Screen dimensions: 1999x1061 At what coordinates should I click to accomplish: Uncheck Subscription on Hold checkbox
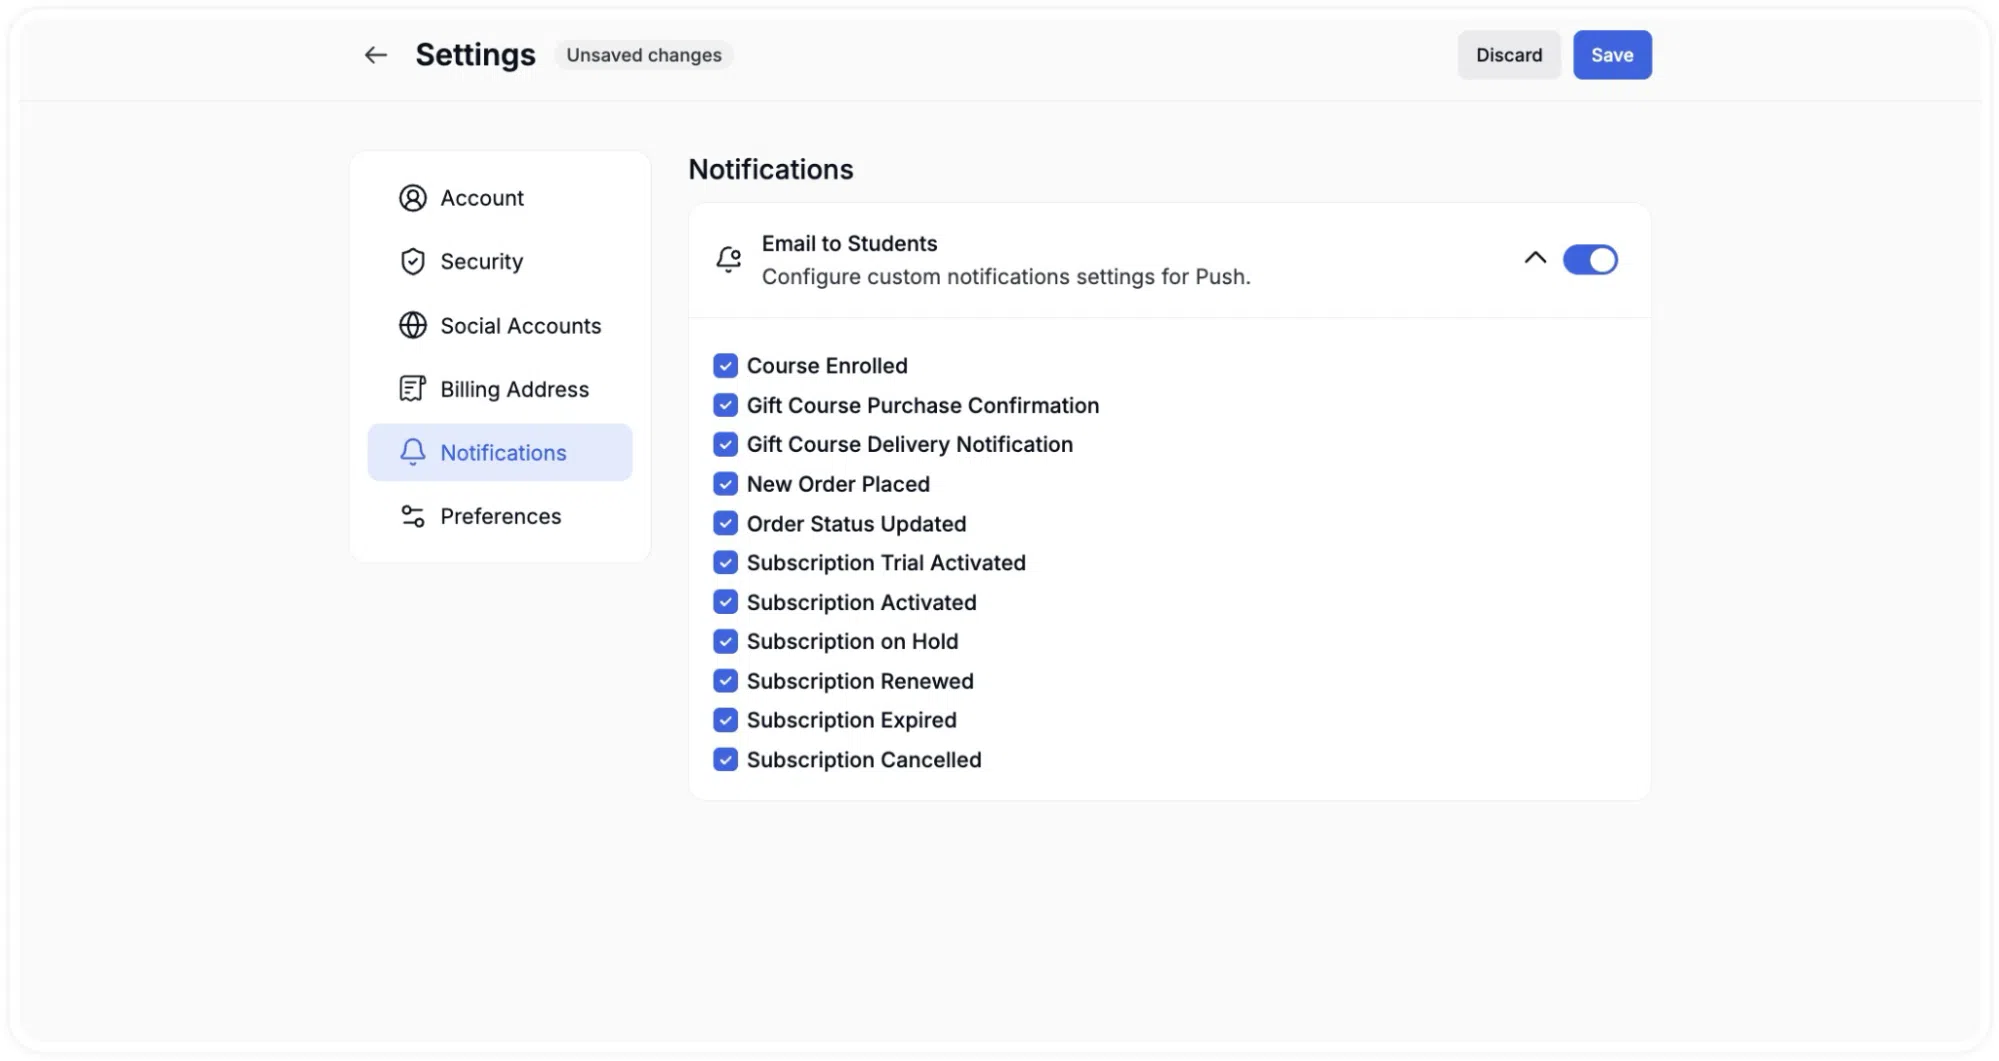725,641
